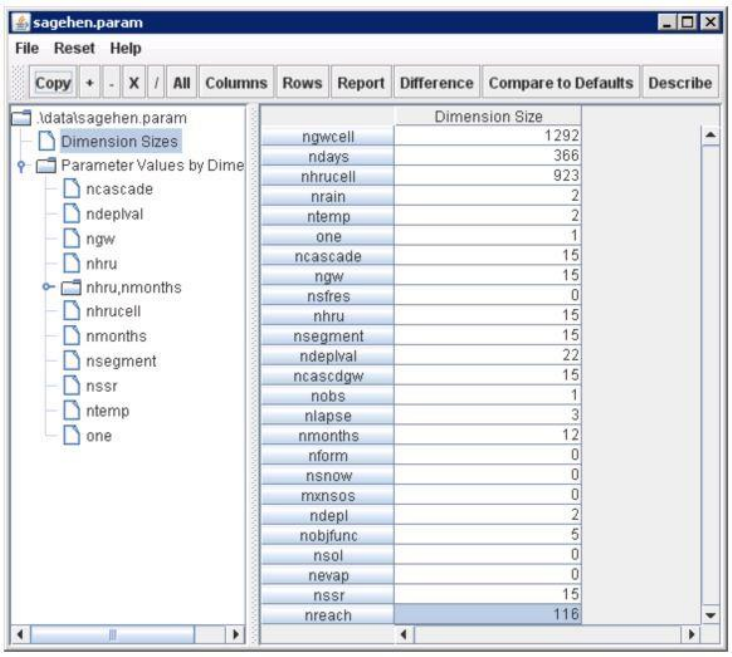Click the nmonths value cell 12

pos(487,435)
